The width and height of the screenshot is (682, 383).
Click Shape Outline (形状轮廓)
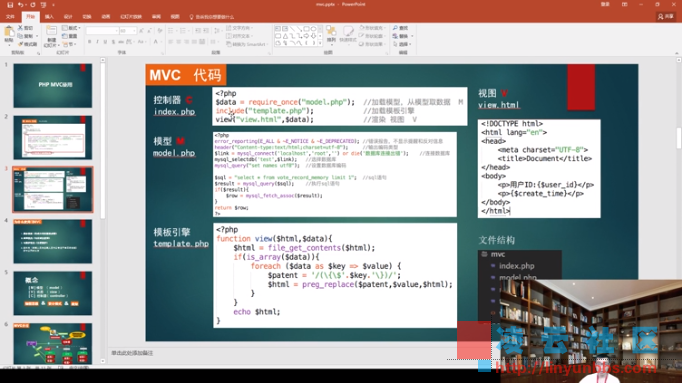click(x=372, y=36)
